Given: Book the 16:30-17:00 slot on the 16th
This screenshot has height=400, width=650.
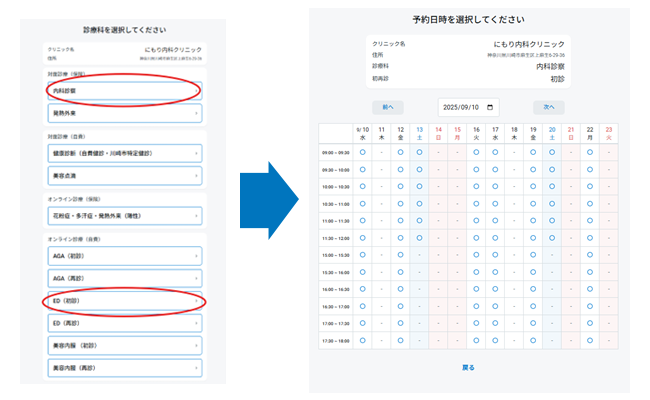Looking at the screenshot, I should coord(476,306).
